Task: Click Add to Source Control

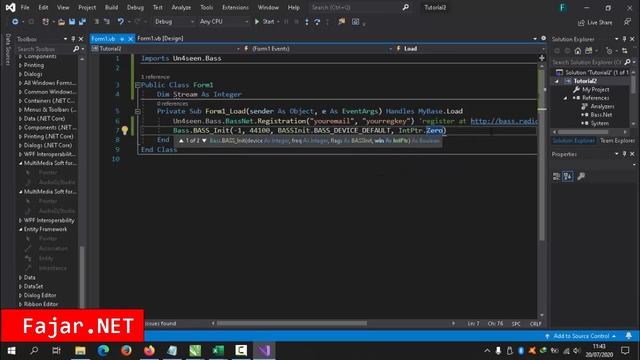Action: [x=581, y=336]
